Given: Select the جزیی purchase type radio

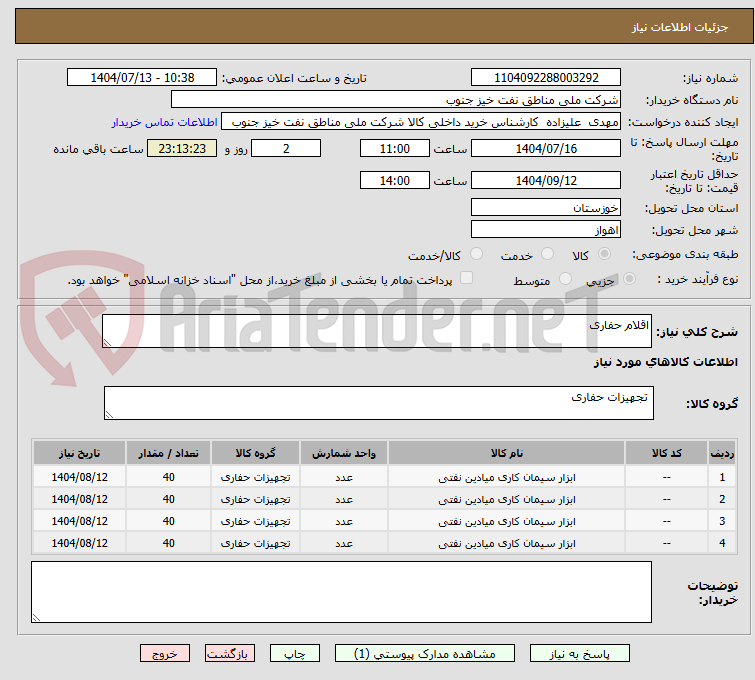Looking at the screenshot, I should [x=629, y=279].
